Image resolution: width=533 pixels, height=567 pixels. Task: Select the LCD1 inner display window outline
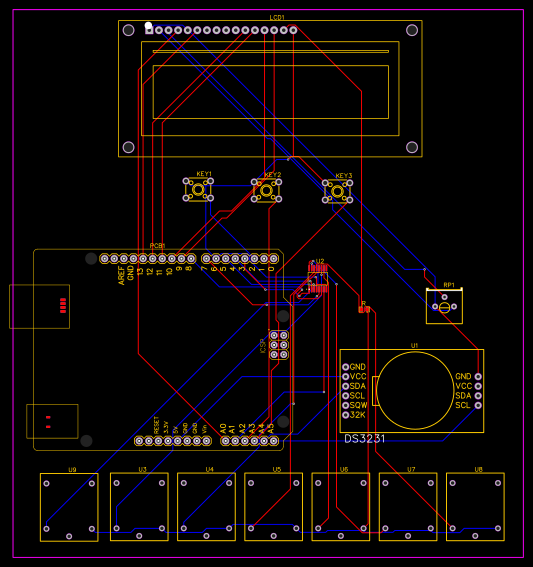[271, 92]
